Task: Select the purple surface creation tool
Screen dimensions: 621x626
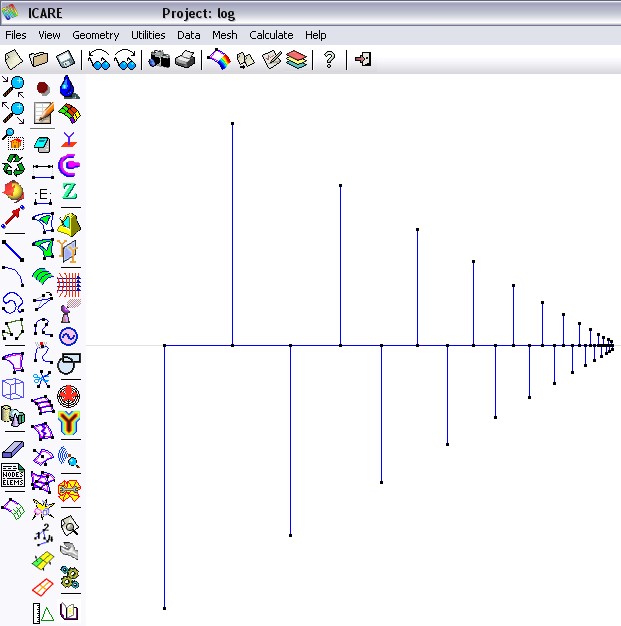Action: (13, 363)
